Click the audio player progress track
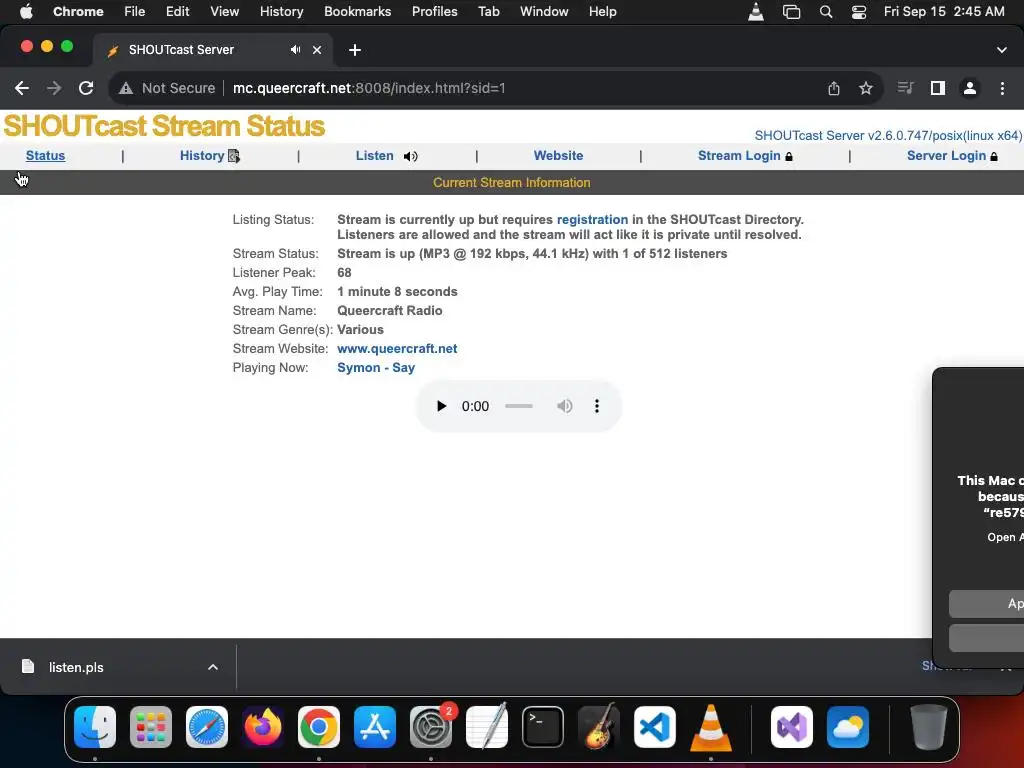This screenshot has width=1024, height=768. tap(519, 406)
